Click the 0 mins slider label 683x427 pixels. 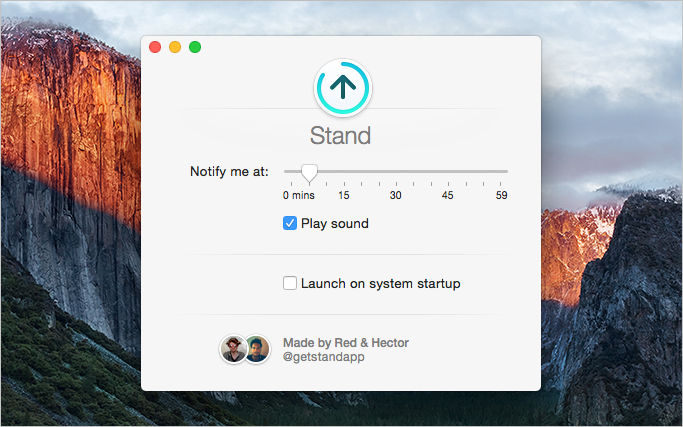tap(298, 195)
